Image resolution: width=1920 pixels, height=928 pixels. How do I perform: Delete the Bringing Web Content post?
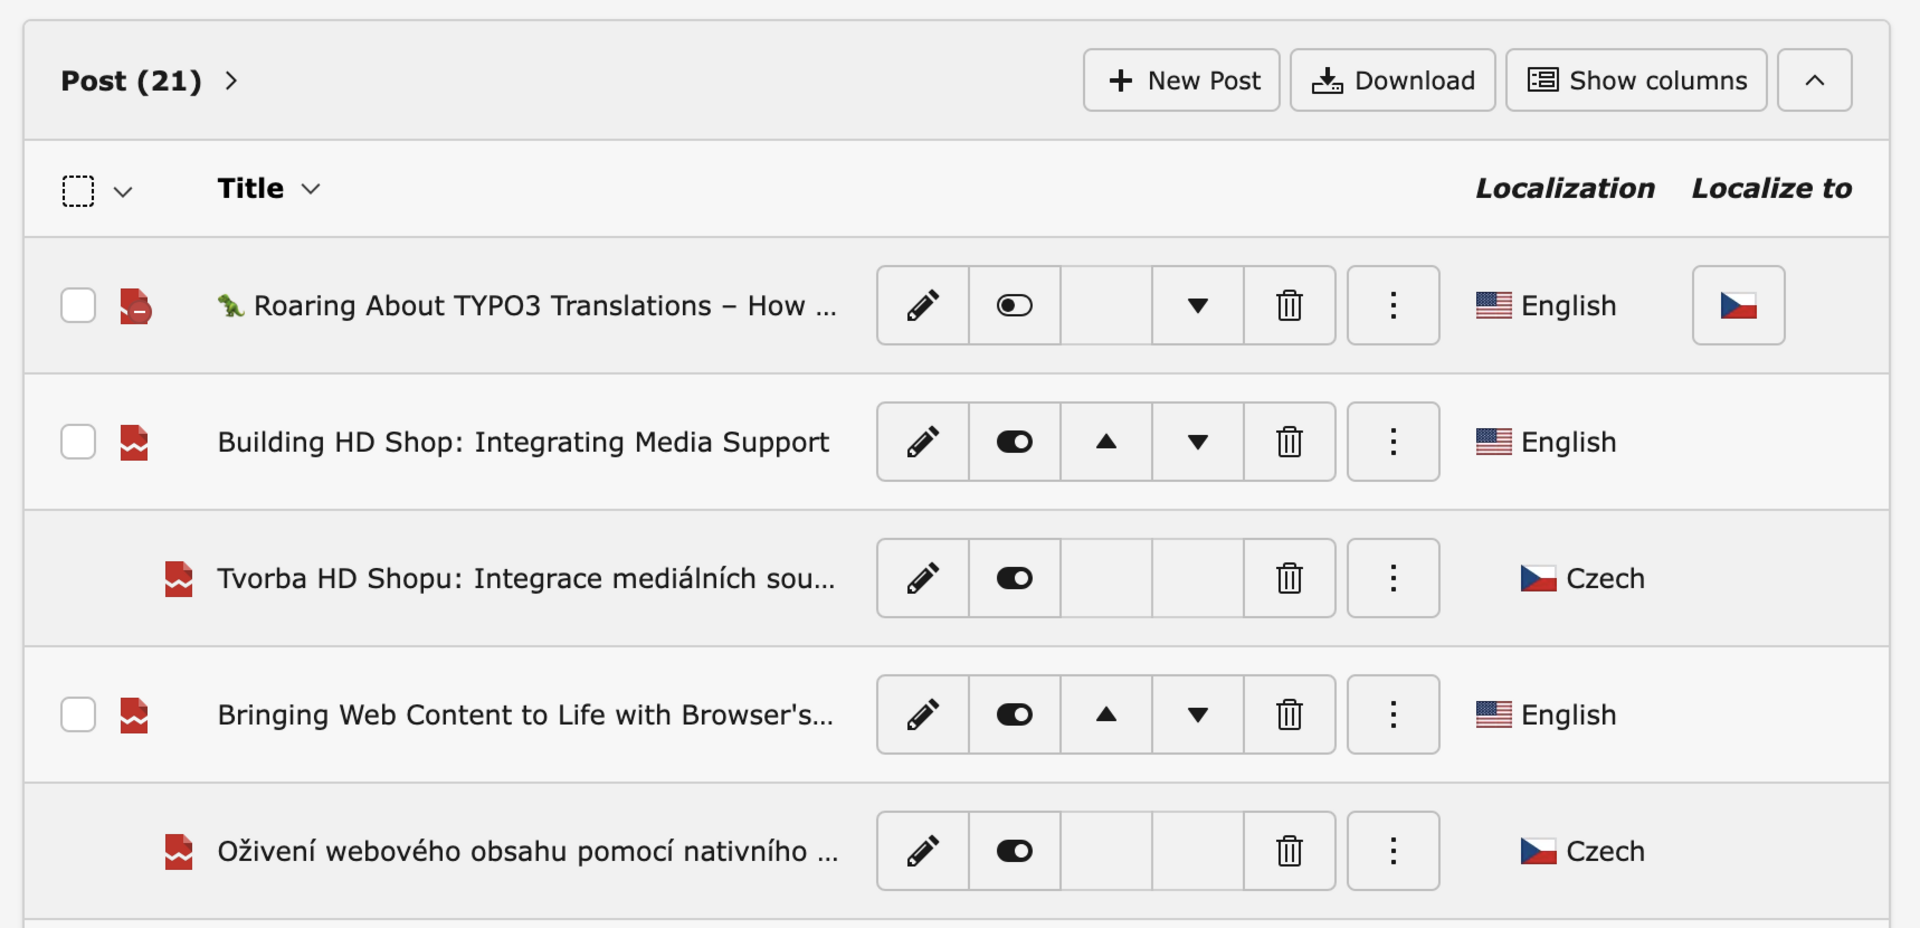point(1289,715)
